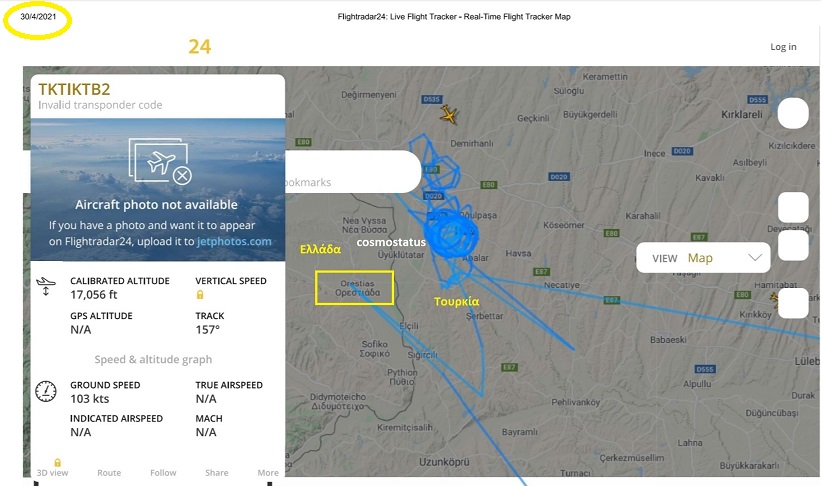Click the altitude plane icon
This screenshot has width=821, height=486.
46,286
